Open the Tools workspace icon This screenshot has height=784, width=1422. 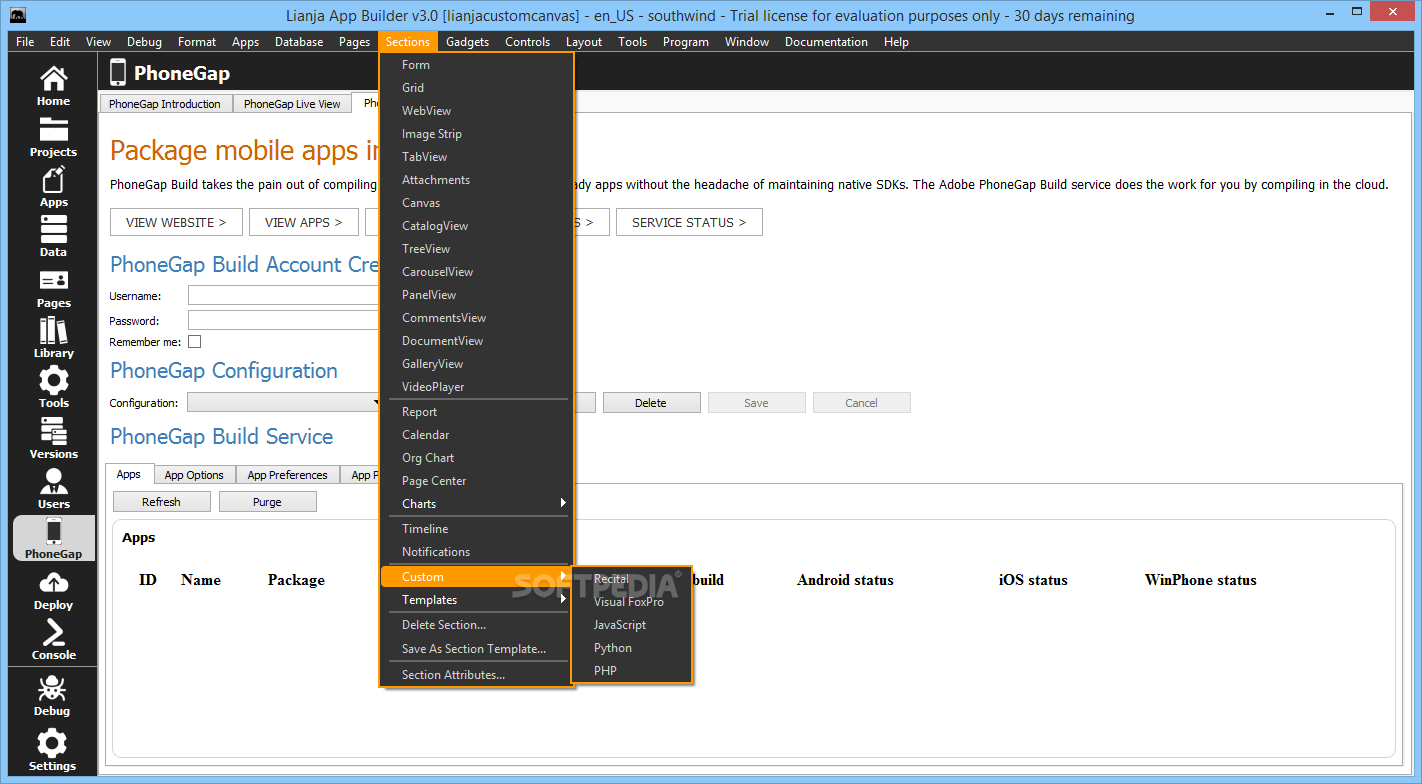point(53,388)
